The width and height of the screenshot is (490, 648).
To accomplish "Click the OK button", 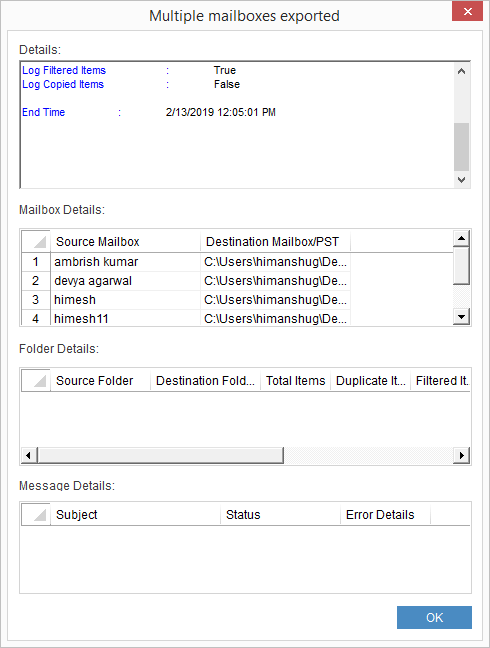I will pyautogui.click(x=434, y=617).
